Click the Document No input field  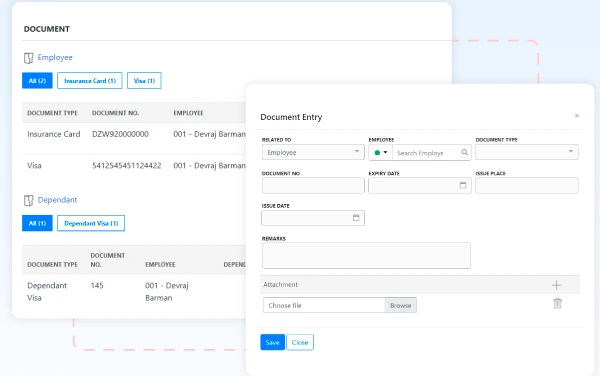pyautogui.click(x=313, y=186)
